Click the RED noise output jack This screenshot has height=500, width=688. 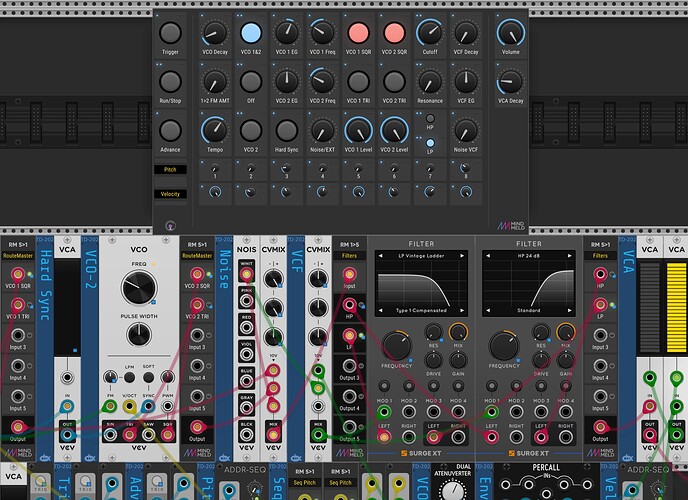[x=247, y=328]
